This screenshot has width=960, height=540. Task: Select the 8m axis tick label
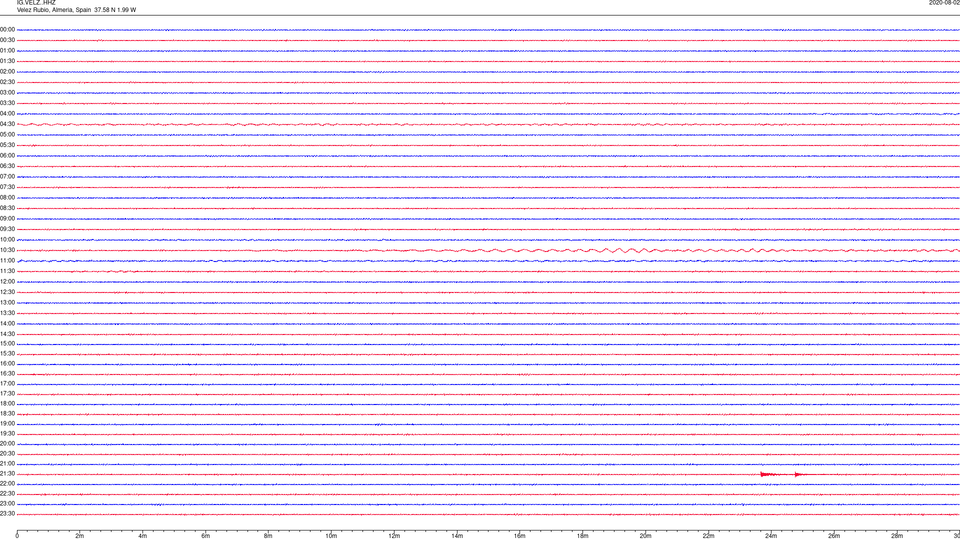coord(268,536)
